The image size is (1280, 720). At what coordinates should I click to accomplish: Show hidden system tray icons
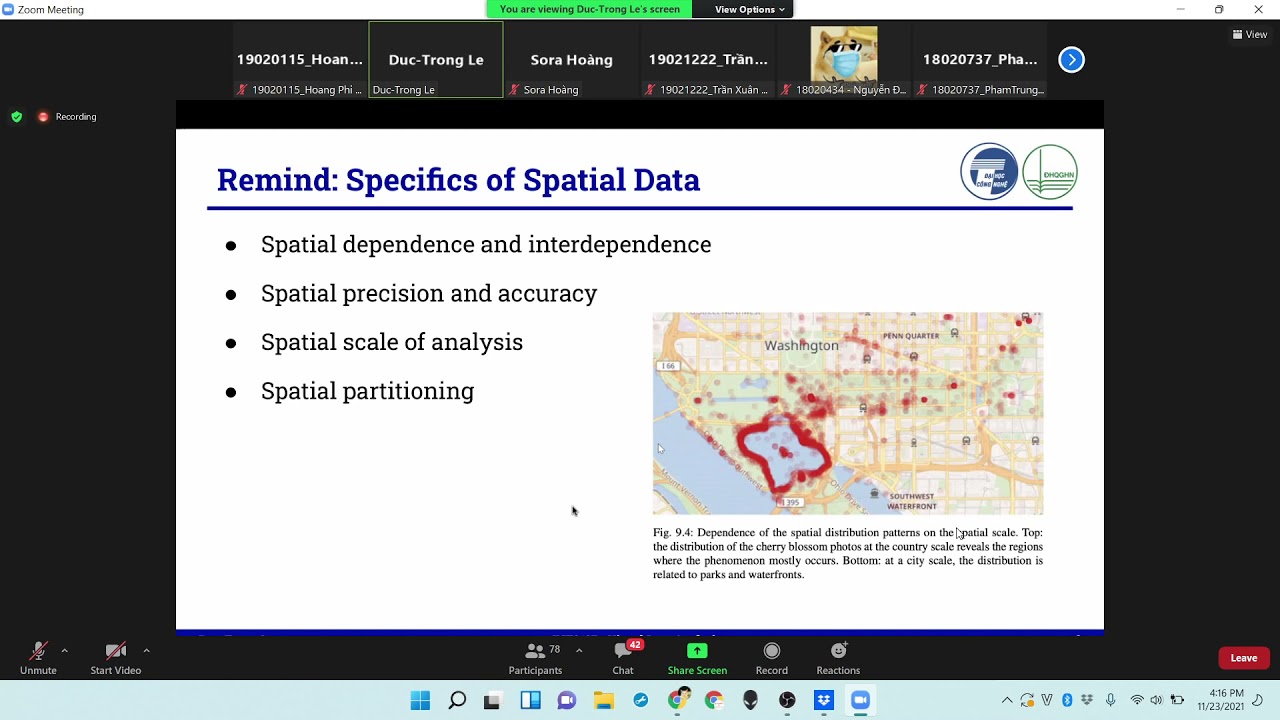[1007, 700]
